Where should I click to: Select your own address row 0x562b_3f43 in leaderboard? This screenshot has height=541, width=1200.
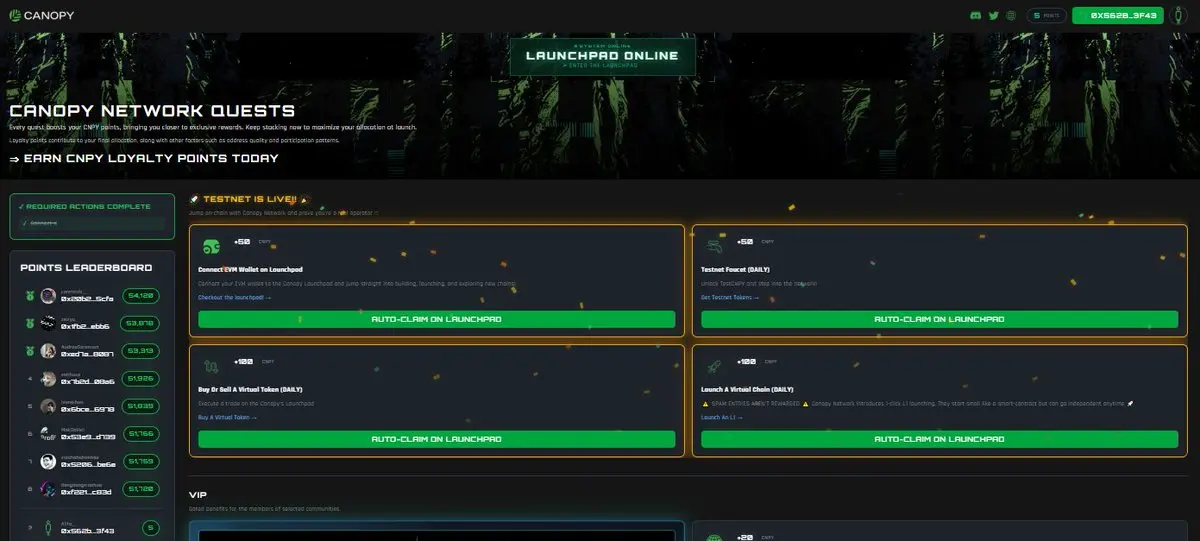coord(88,530)
